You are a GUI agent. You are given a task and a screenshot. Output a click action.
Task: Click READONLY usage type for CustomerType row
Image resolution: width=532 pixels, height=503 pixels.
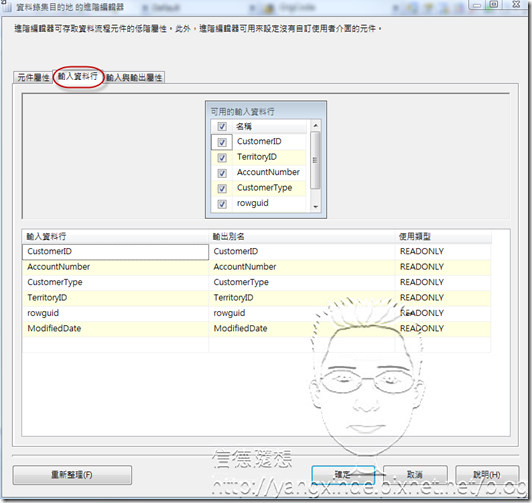pos(443,282)
